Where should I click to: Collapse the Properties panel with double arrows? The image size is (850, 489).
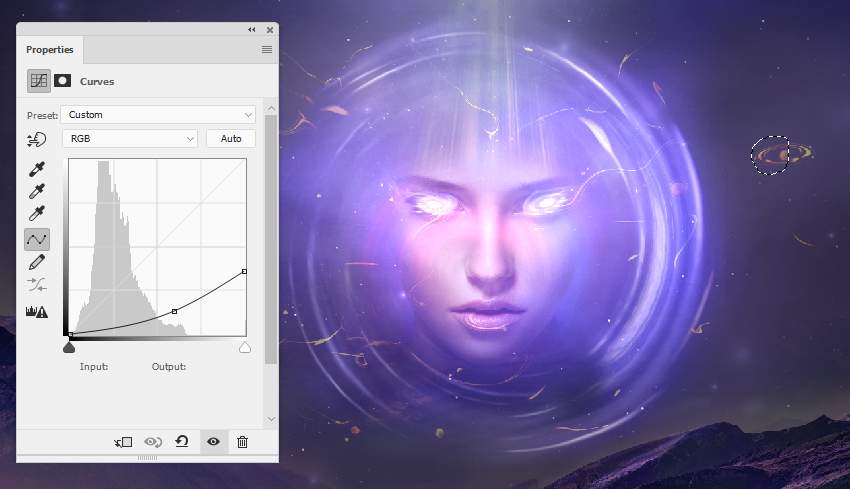(252, 30)
